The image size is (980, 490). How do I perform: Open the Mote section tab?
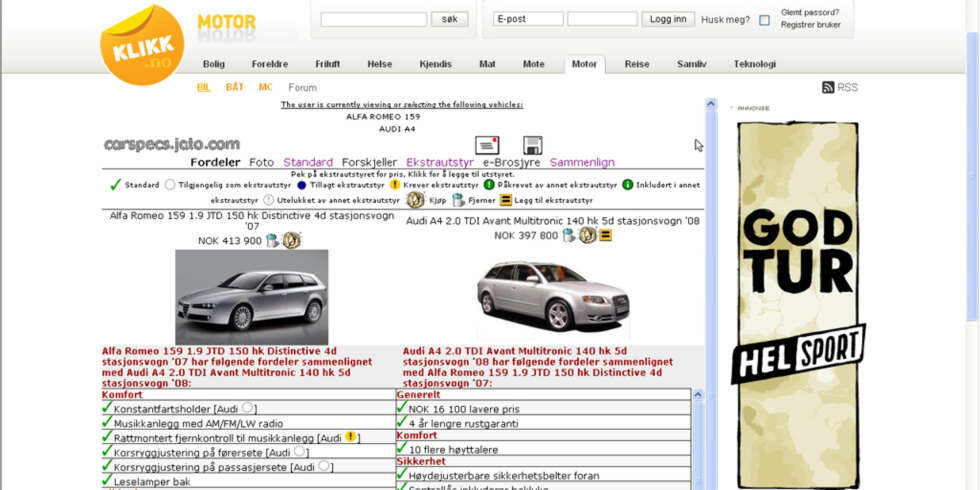tap(533, 64)
